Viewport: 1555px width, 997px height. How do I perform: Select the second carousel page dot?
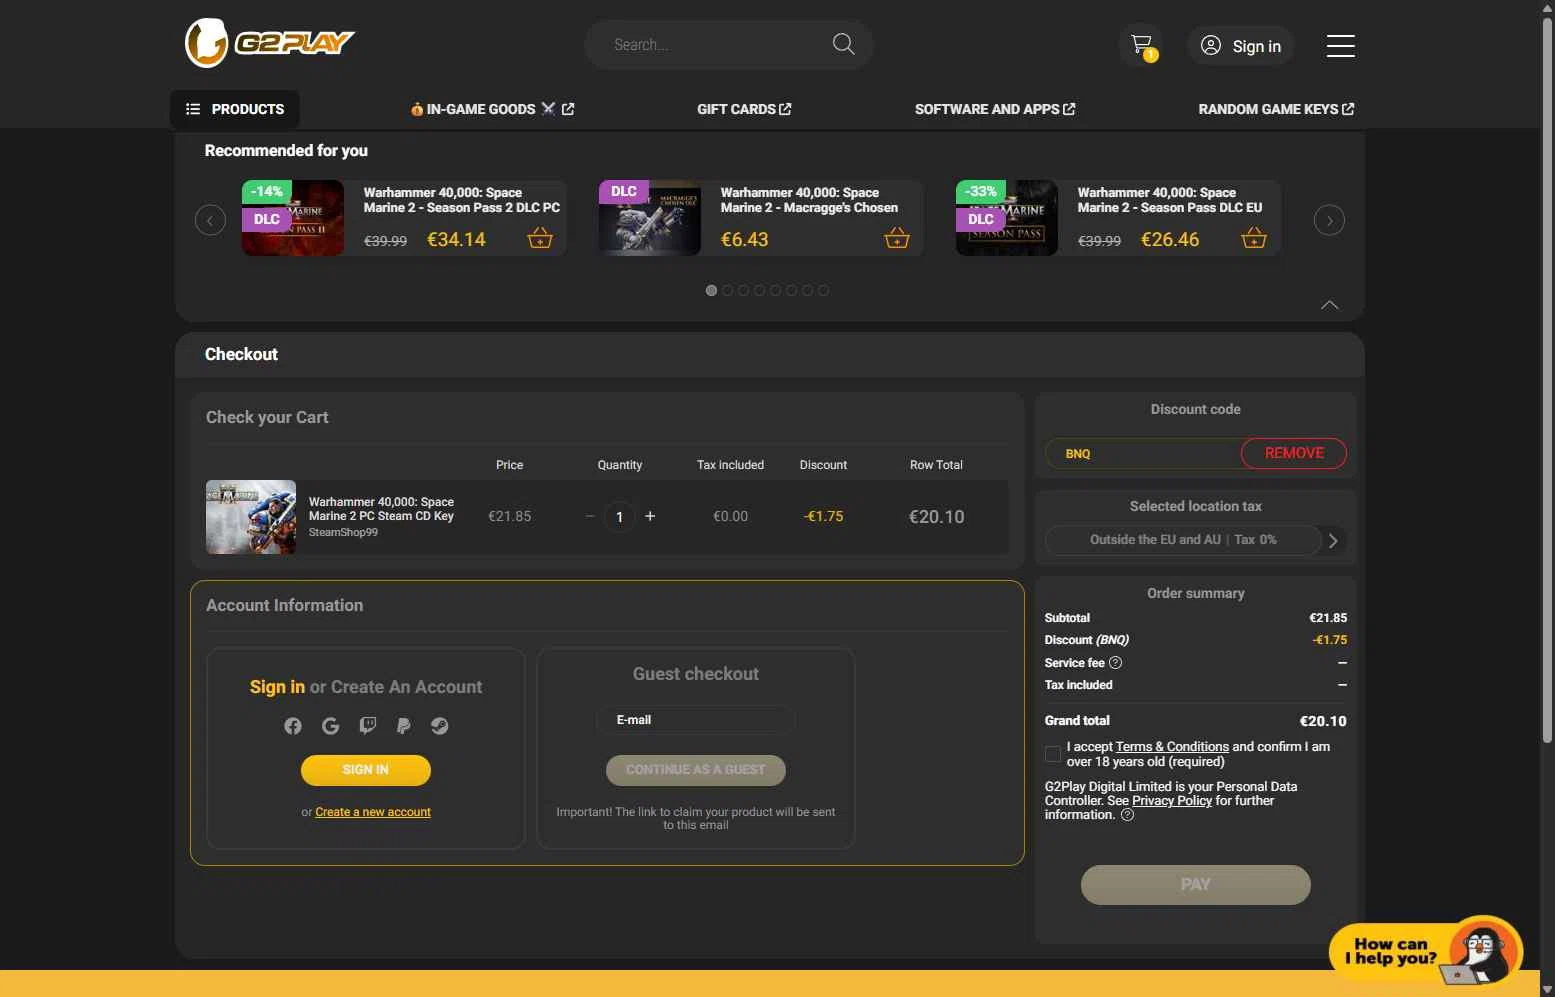click(728, 291)
